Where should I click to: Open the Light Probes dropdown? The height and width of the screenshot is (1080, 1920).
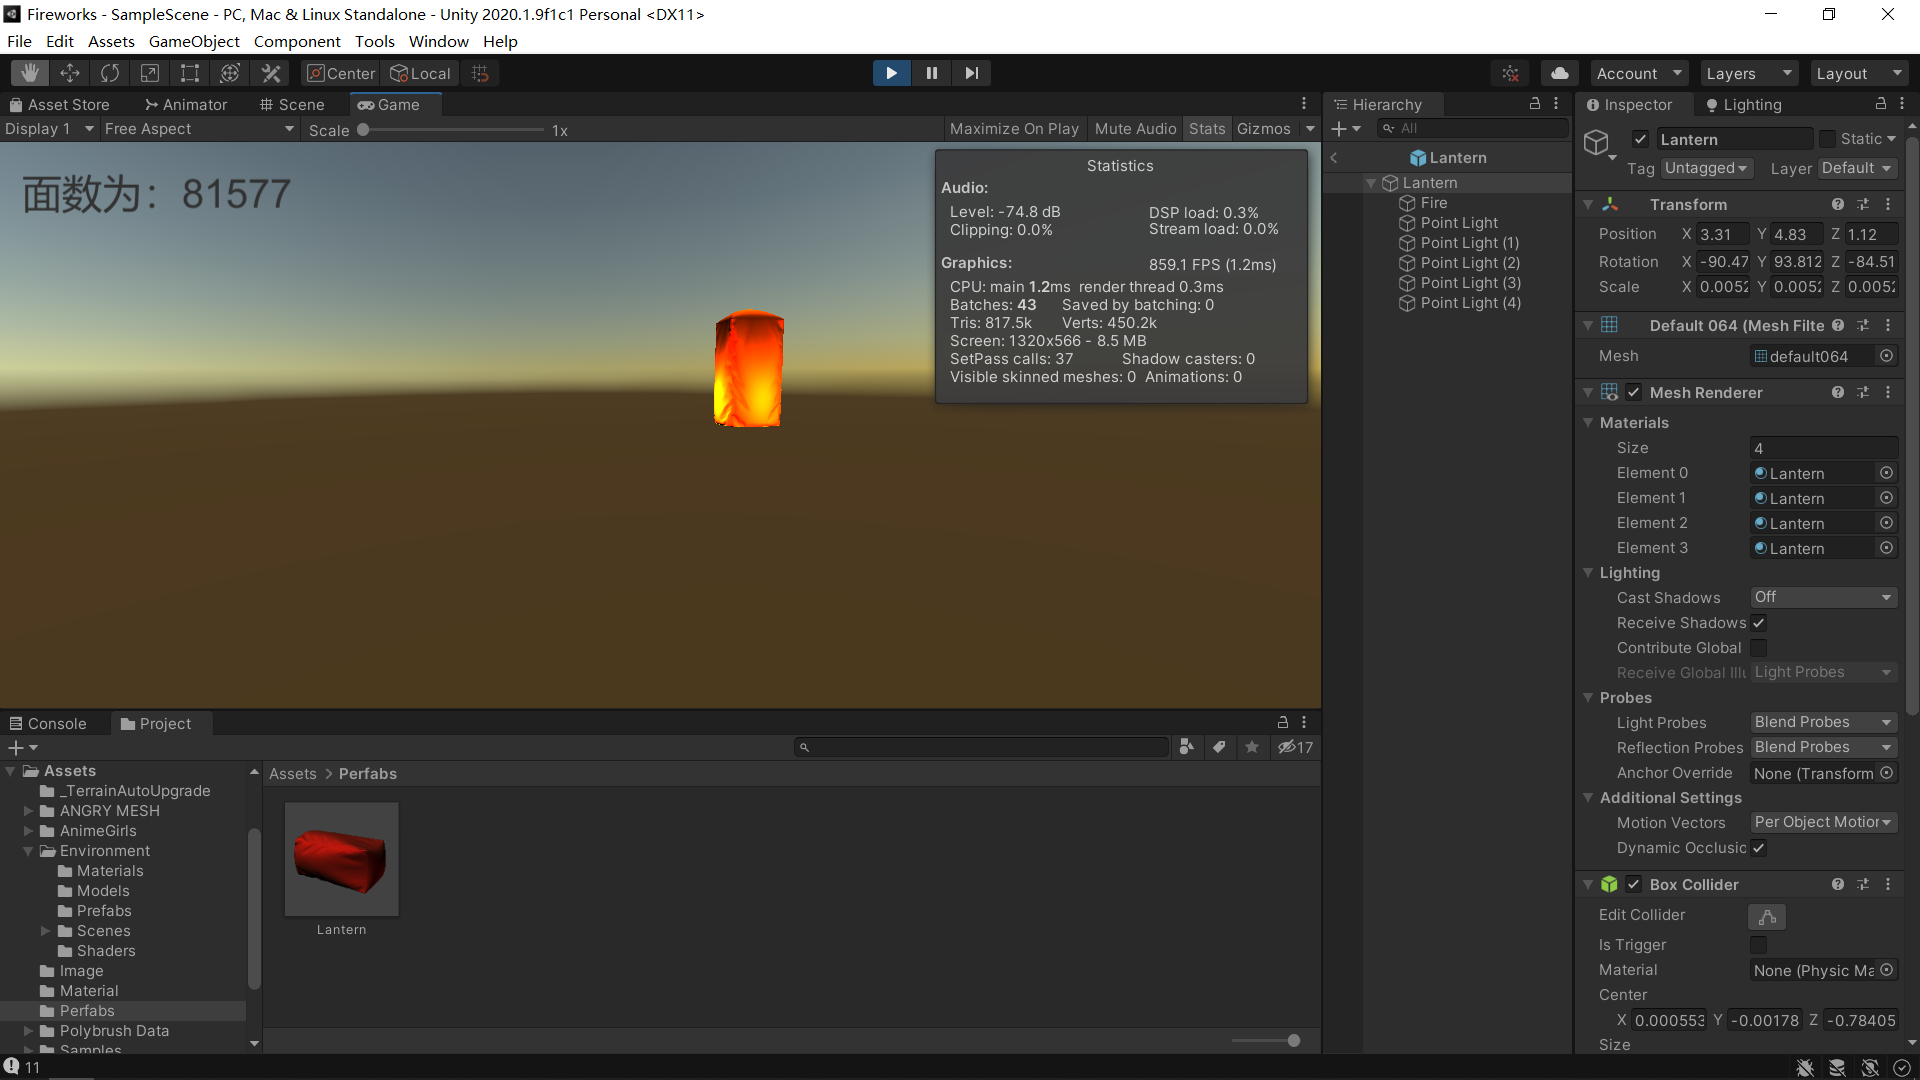pyautogui.click(x=1823, y=722)
